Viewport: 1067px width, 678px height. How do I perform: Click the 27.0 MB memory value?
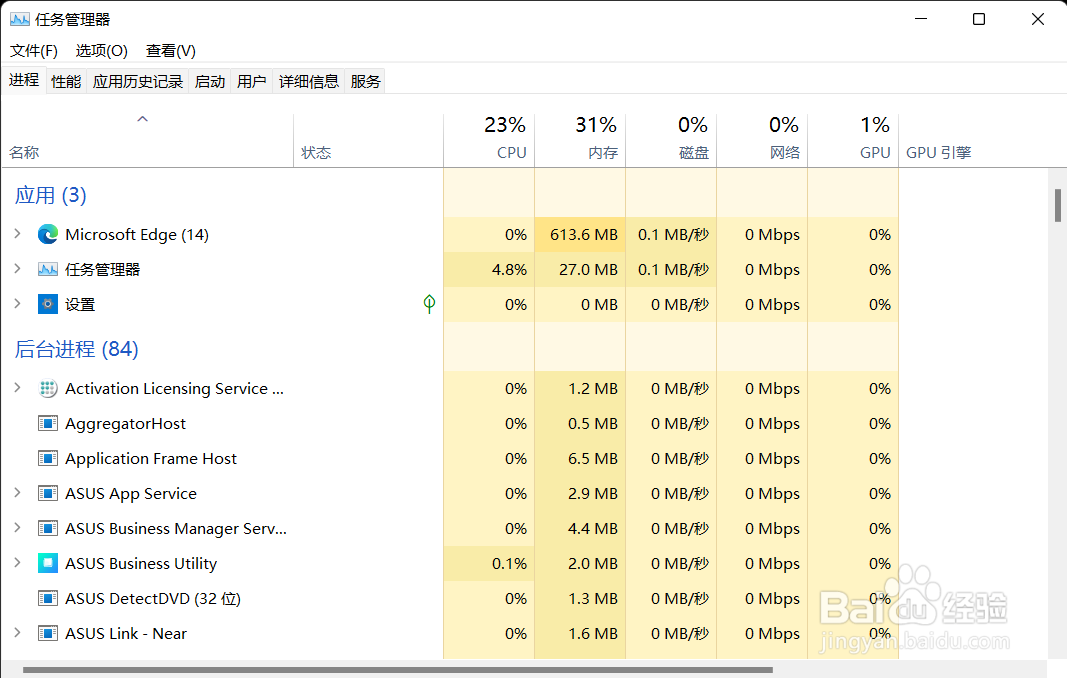[589, 270]
